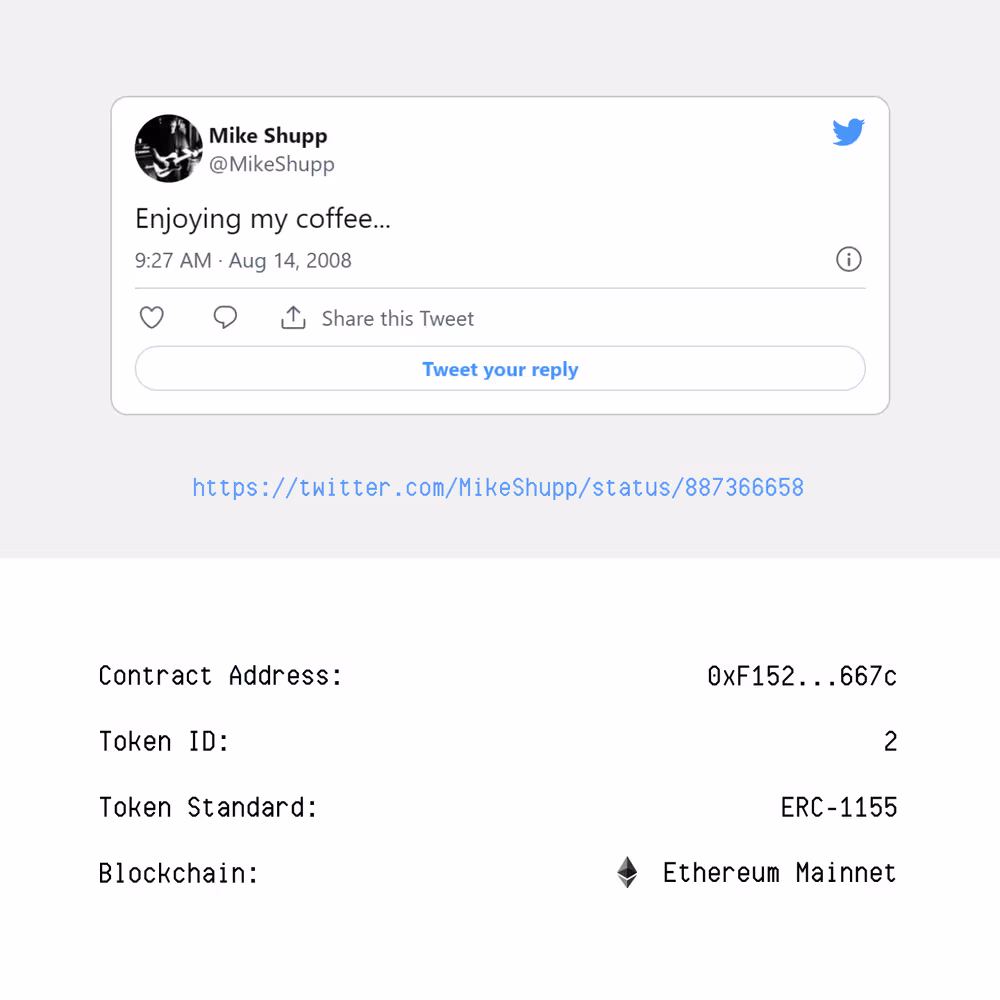Open the twitter.com status URL link

coord(498,488)
